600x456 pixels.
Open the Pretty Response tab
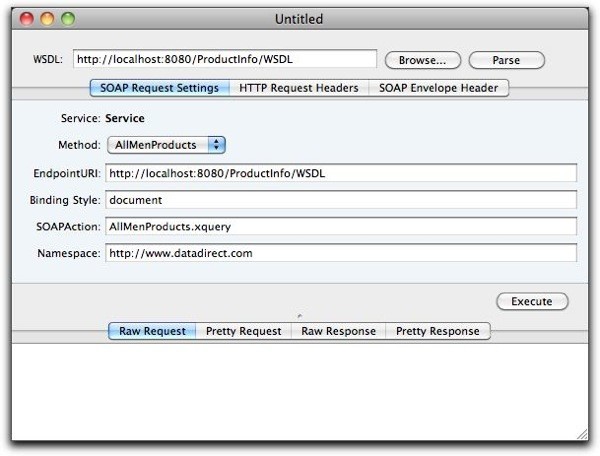point(437,331)
